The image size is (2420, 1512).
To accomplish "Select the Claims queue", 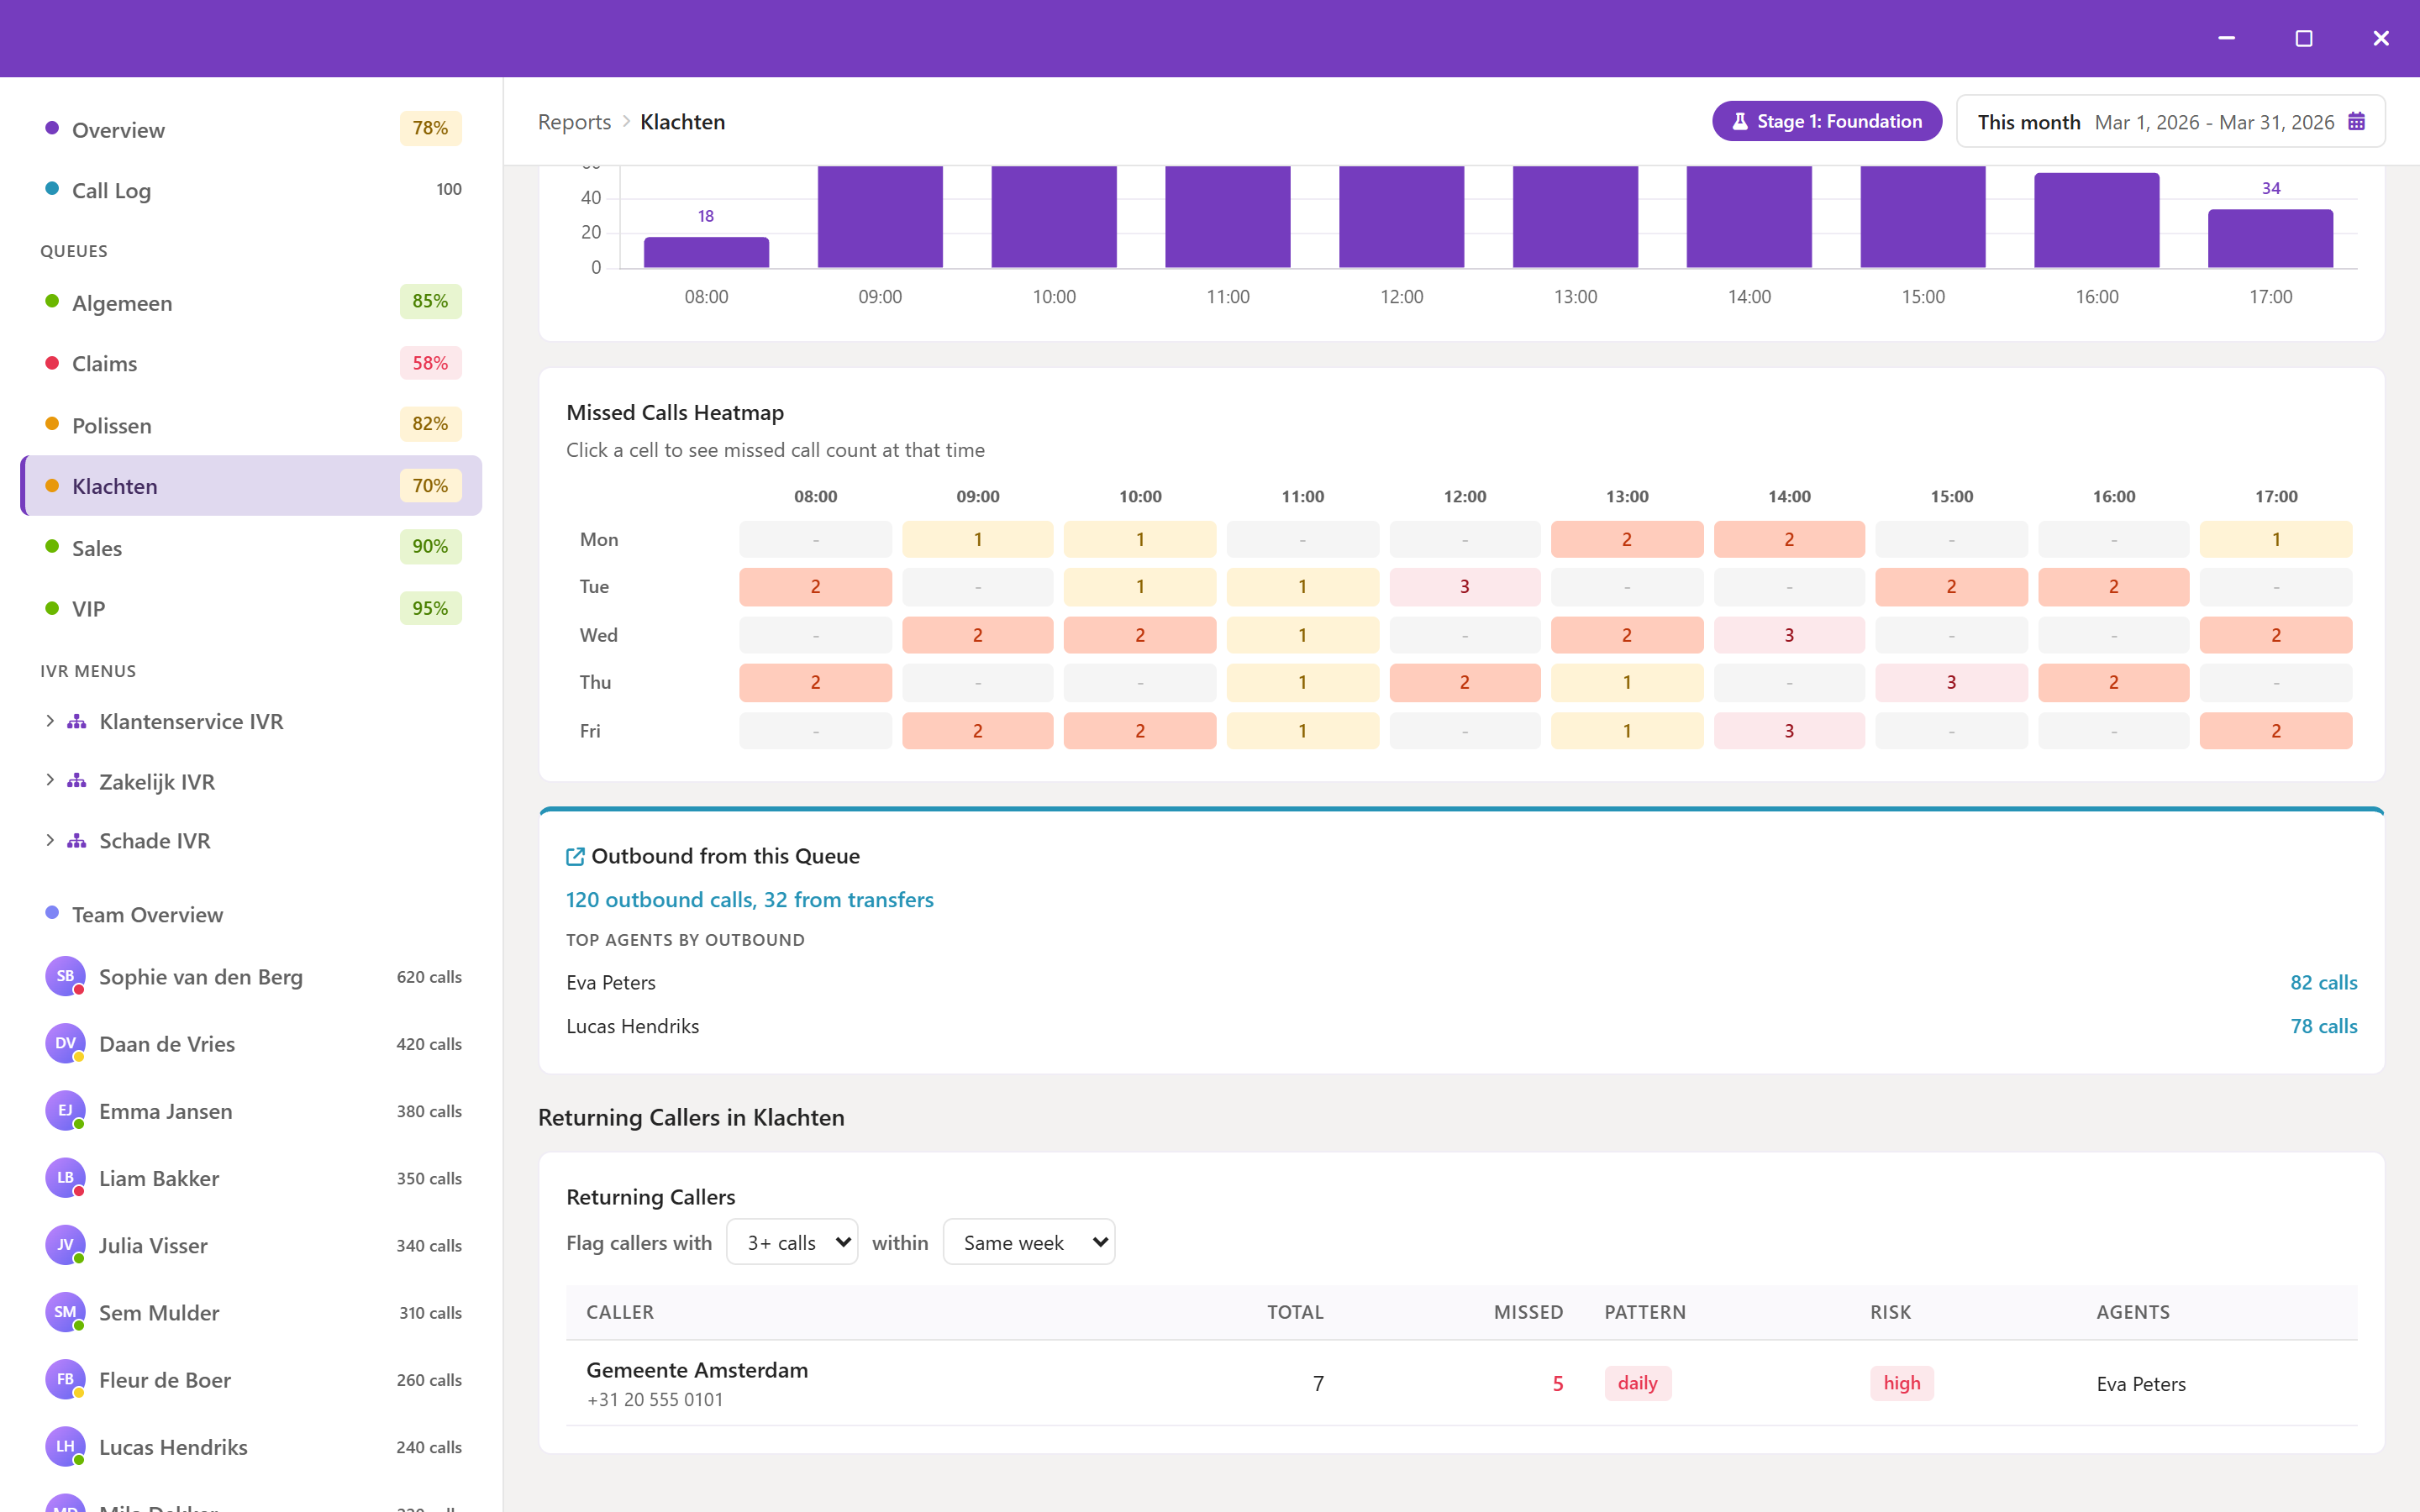I will (251, 363).
